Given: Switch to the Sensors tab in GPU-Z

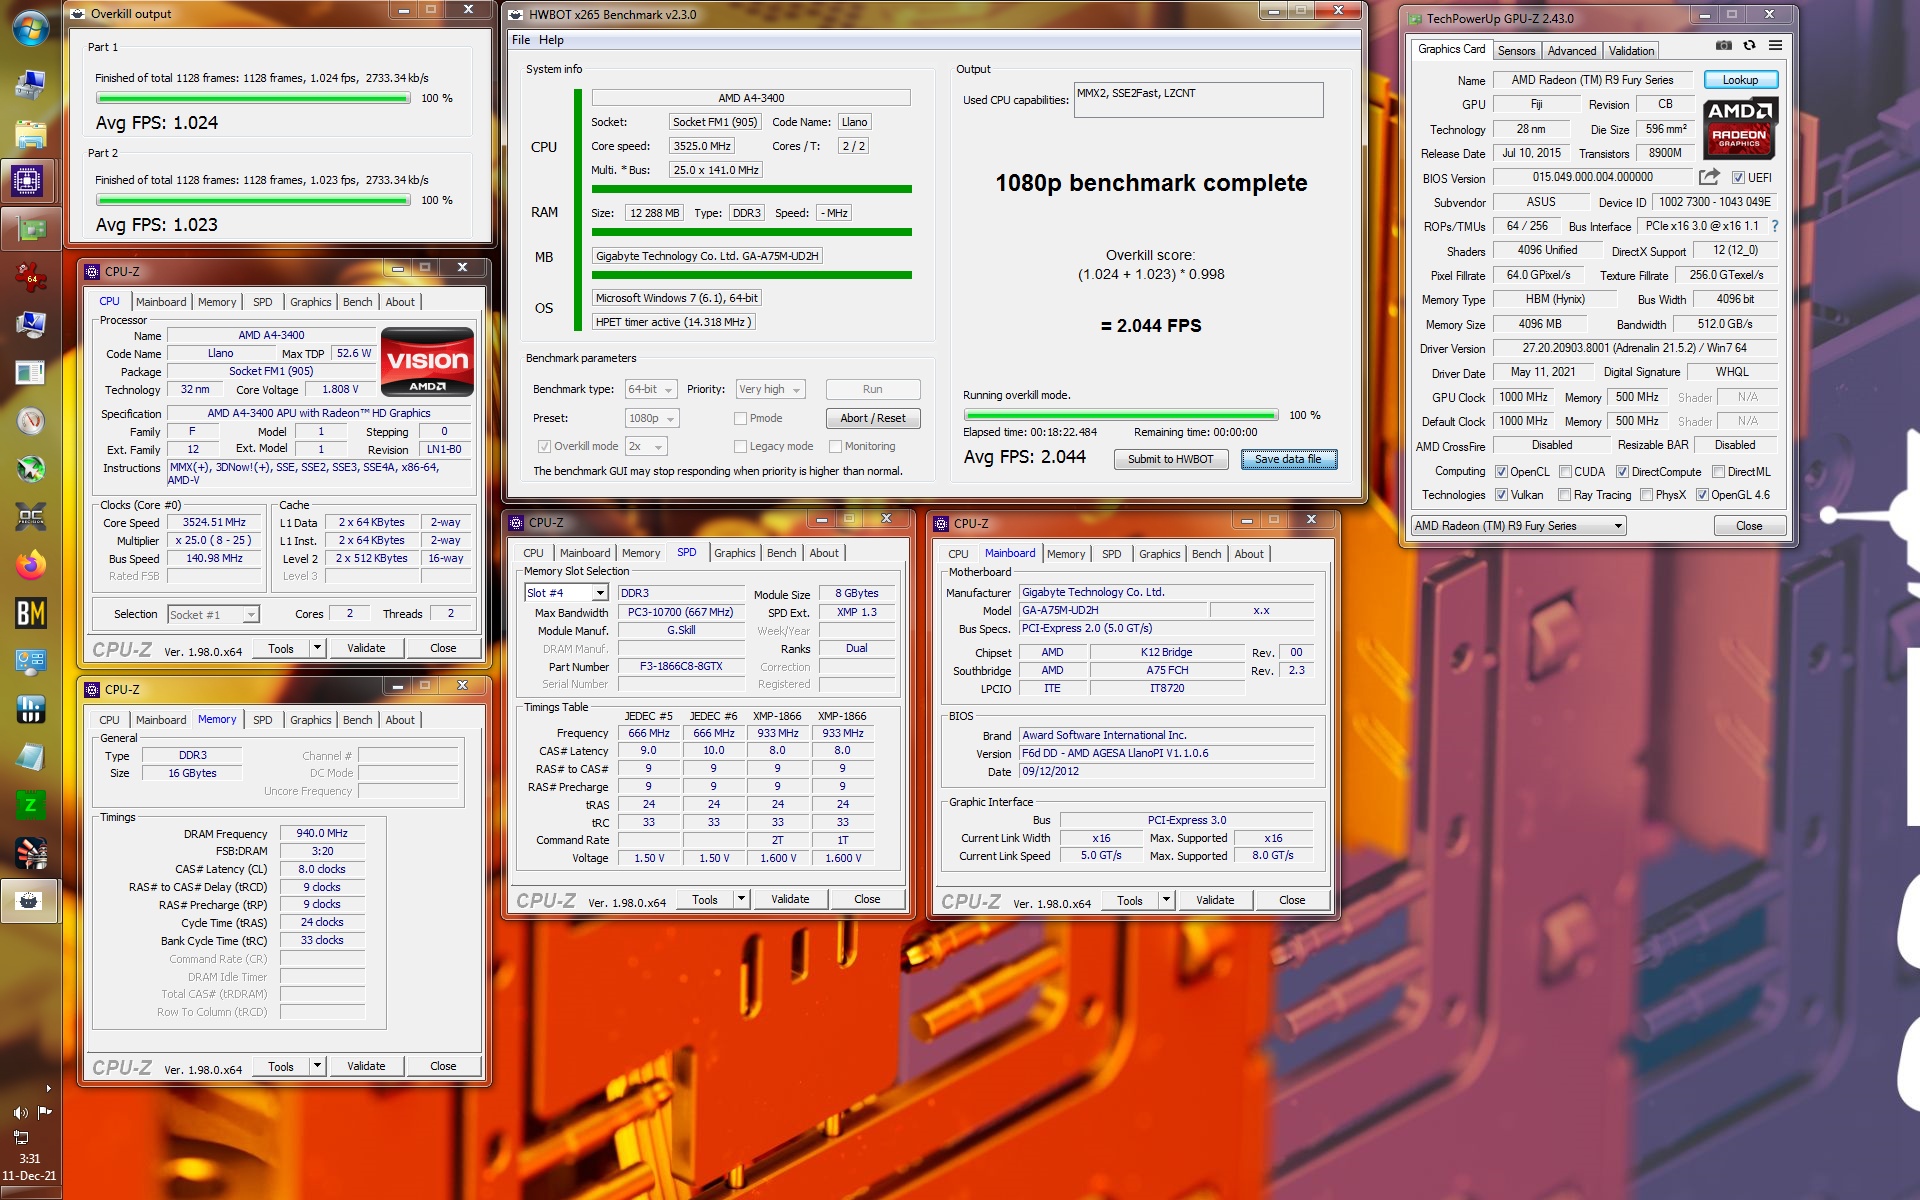Looking at the screenshot, I should point(1516,51).
